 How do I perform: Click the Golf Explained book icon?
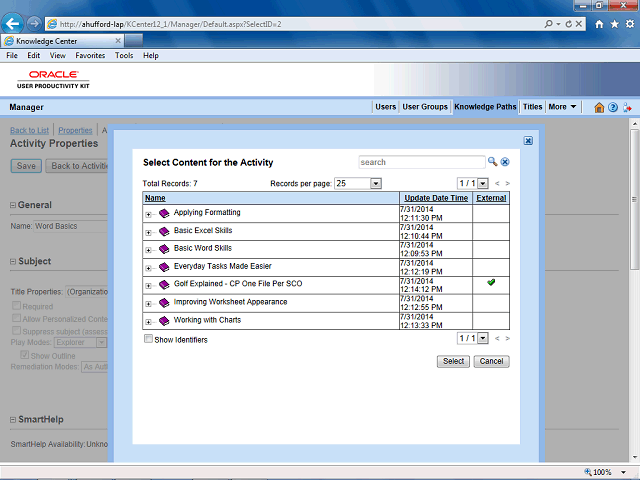(x=164, y=284)
